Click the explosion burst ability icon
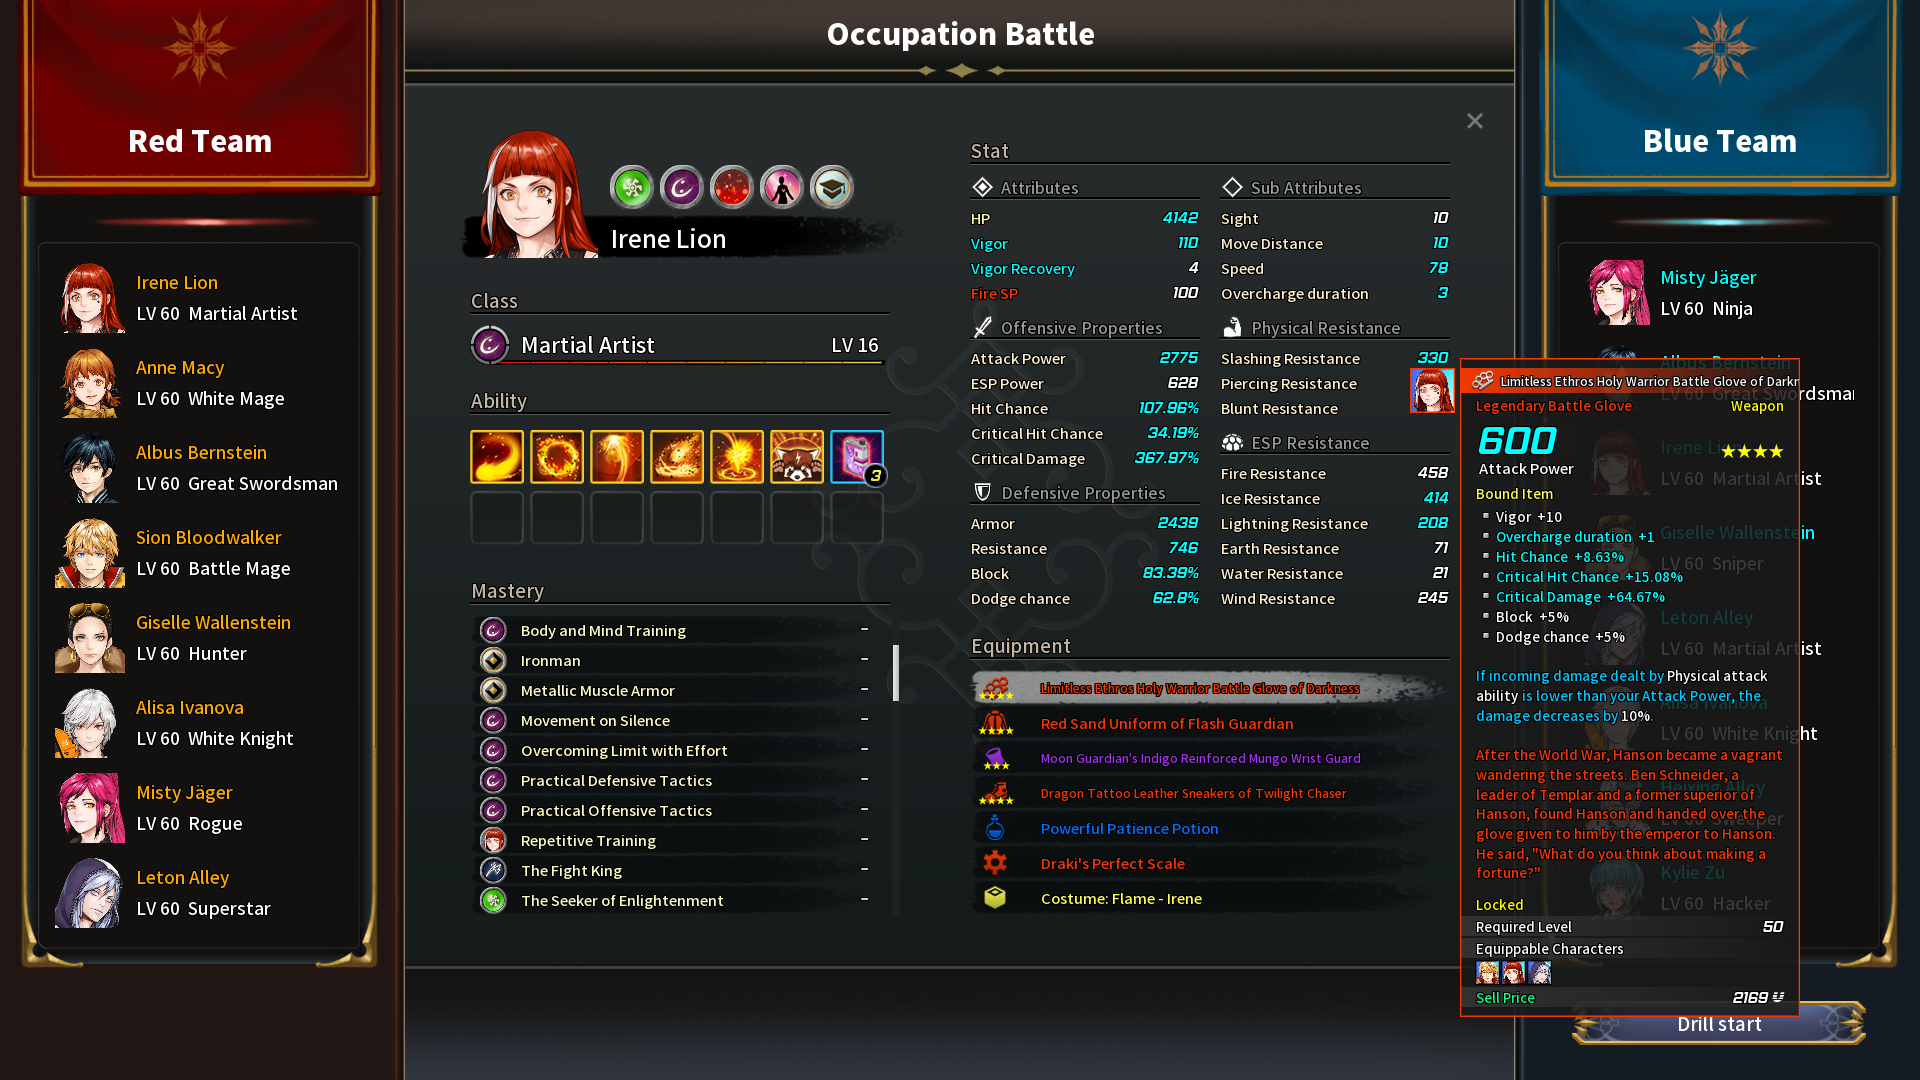Image resolution: width=1920 pixels, height=1080 pixels. 737,457
